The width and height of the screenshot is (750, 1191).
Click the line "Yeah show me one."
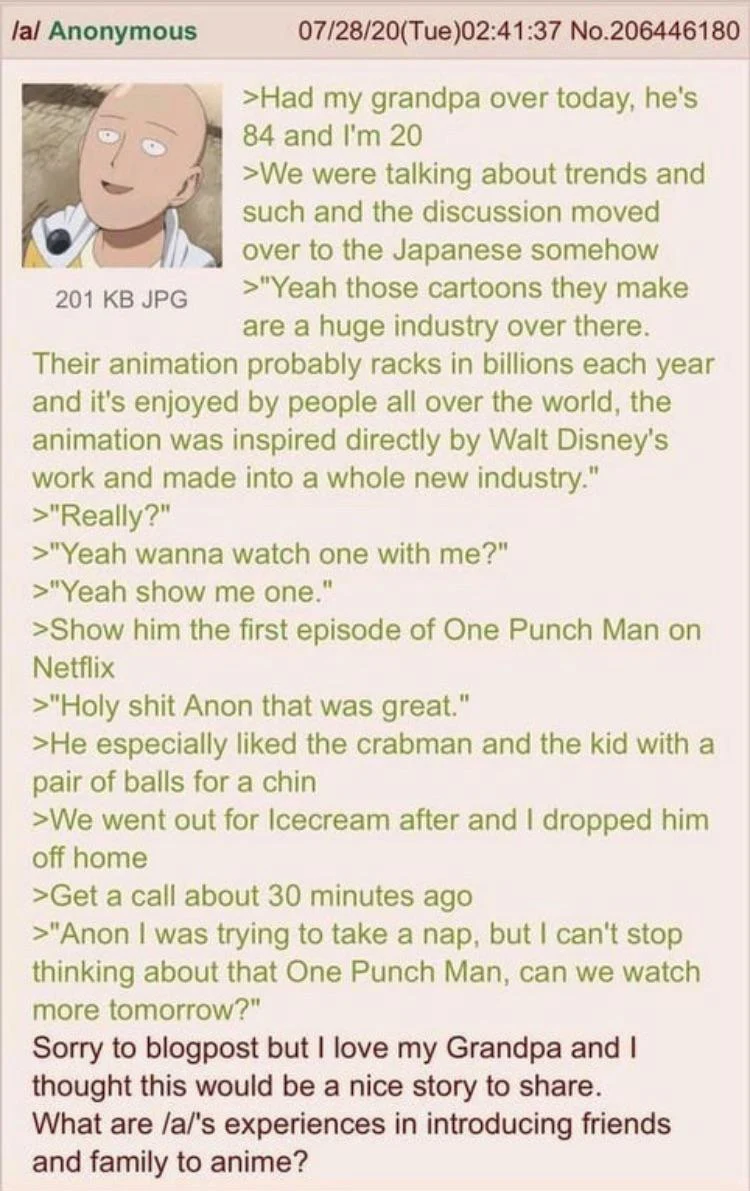click(182, 592)
